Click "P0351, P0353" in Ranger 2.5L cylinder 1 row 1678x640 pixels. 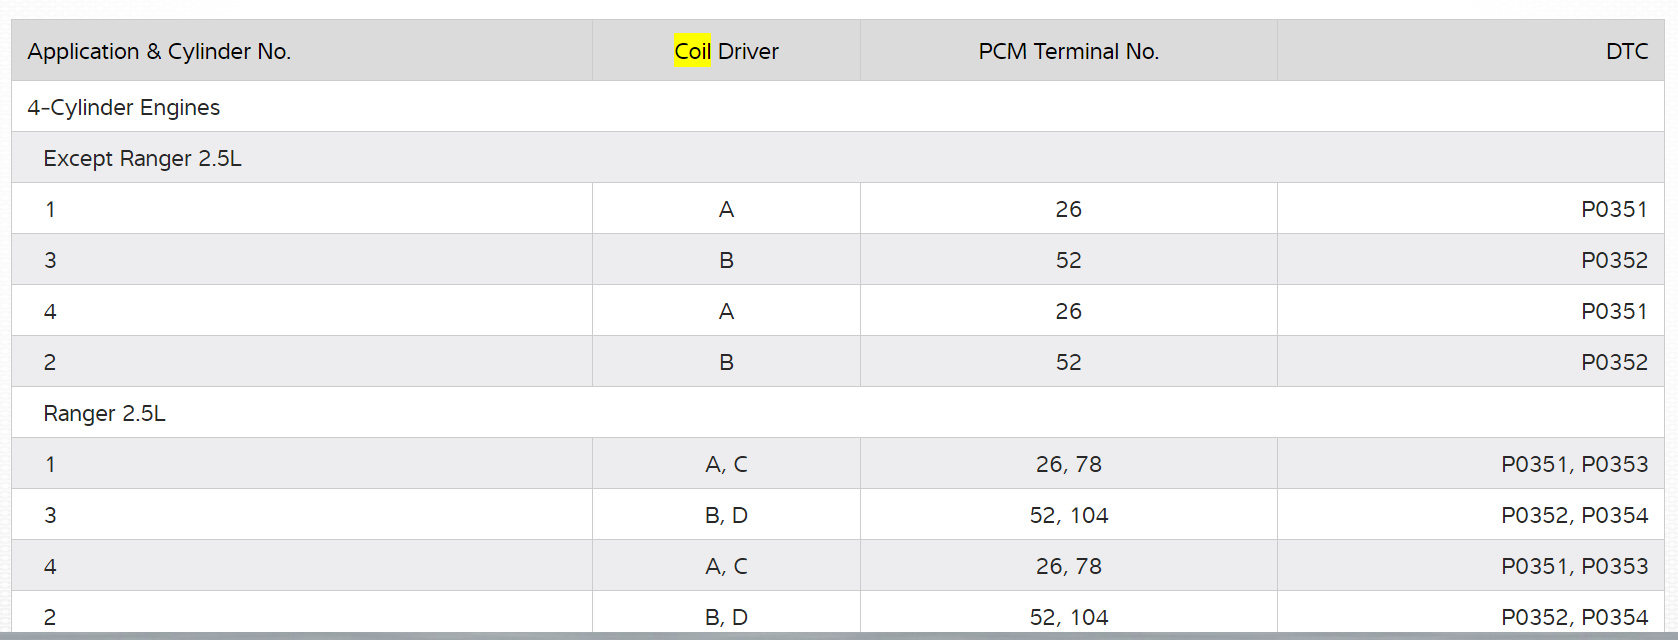coord(1574,464)
